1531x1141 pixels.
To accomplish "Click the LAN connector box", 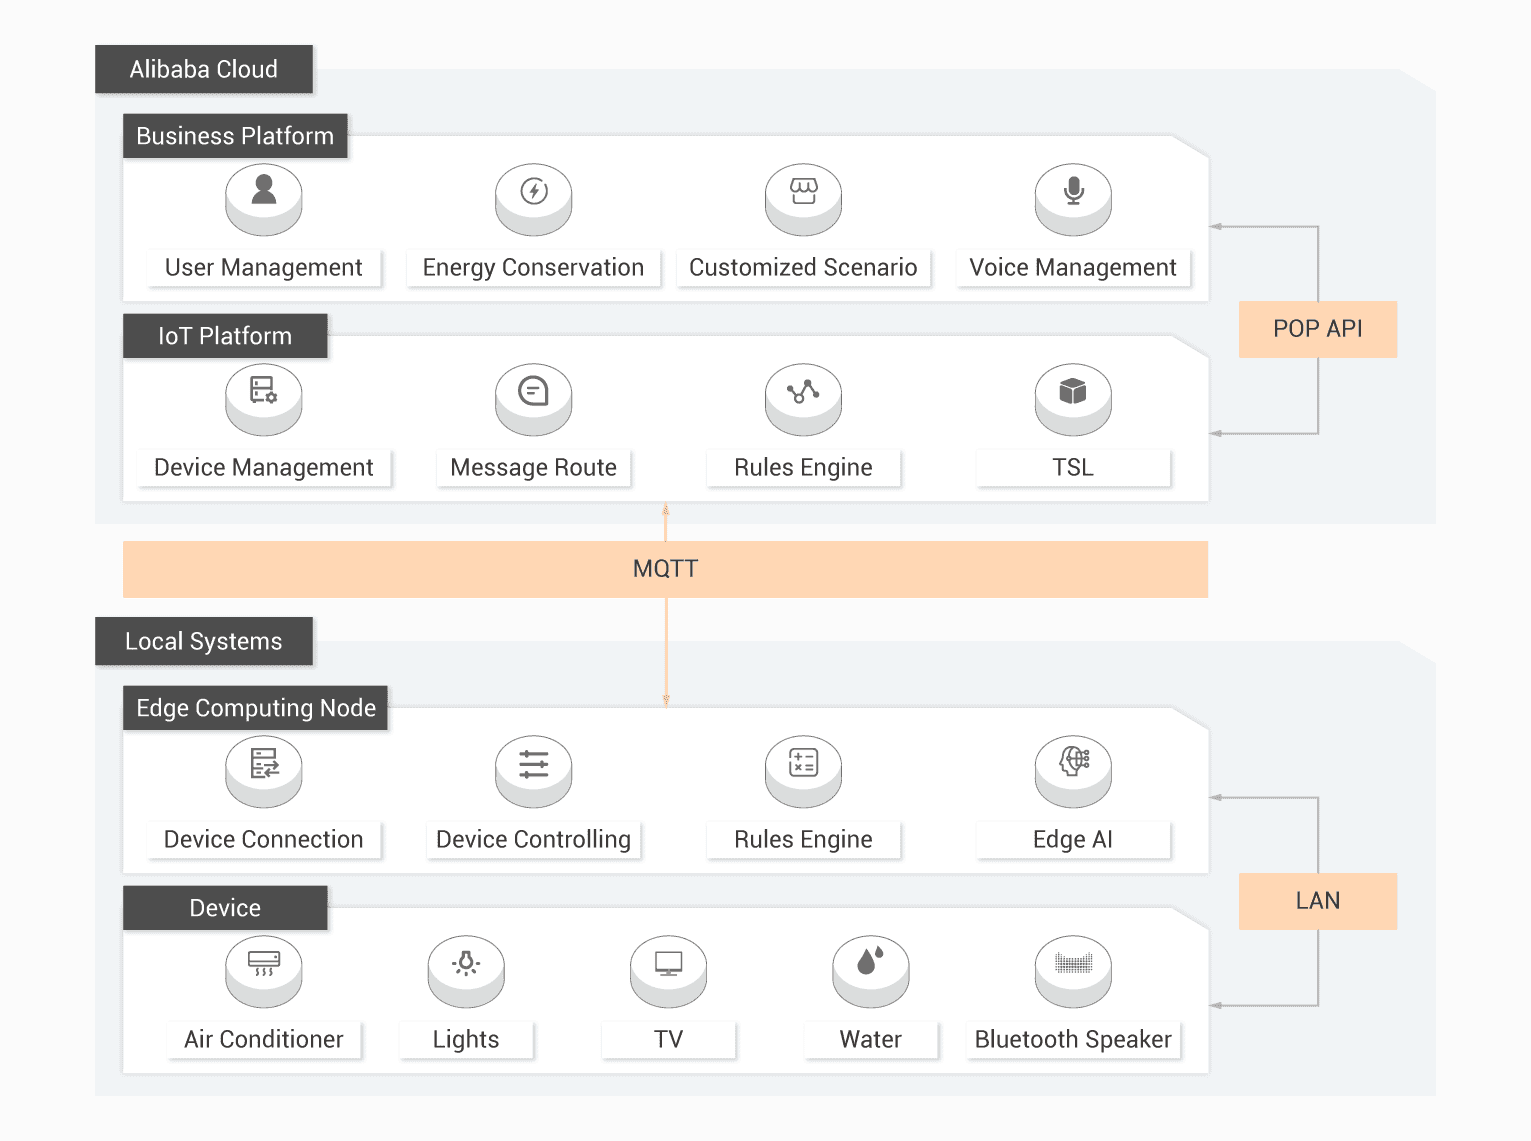I will (1317, 901).
